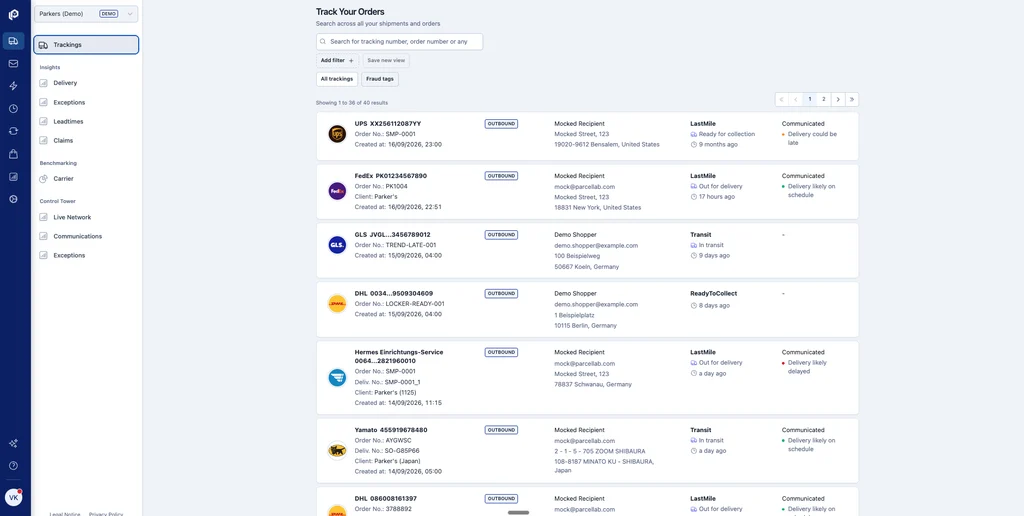Click 'ReadyToCollect' status on DHL row
This screenshot has height=516, width=1024.
coord(714,293)
